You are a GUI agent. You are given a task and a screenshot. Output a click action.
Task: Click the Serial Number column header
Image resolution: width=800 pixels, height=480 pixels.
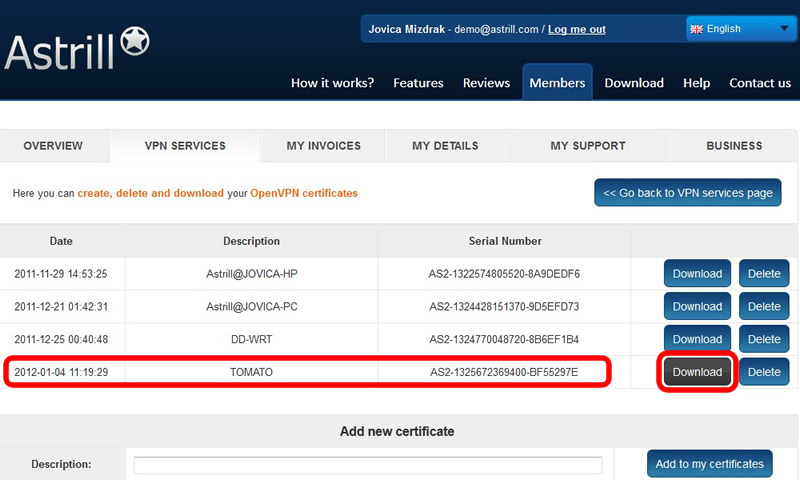[x=505, y=241]
